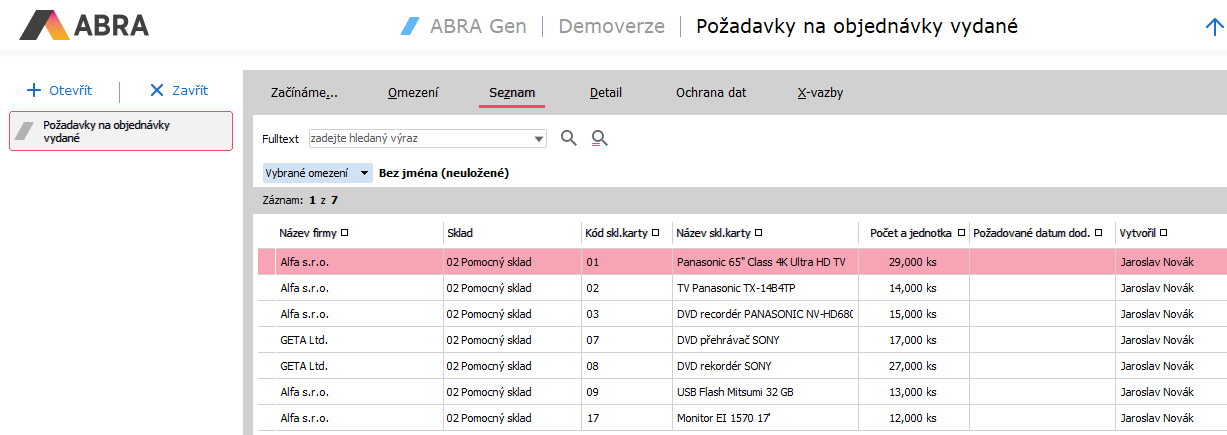This screenshot has width=1227, height=435.
Task: Toggle sort box on Počet a jednotka column
Action: (x=961, y=233)
